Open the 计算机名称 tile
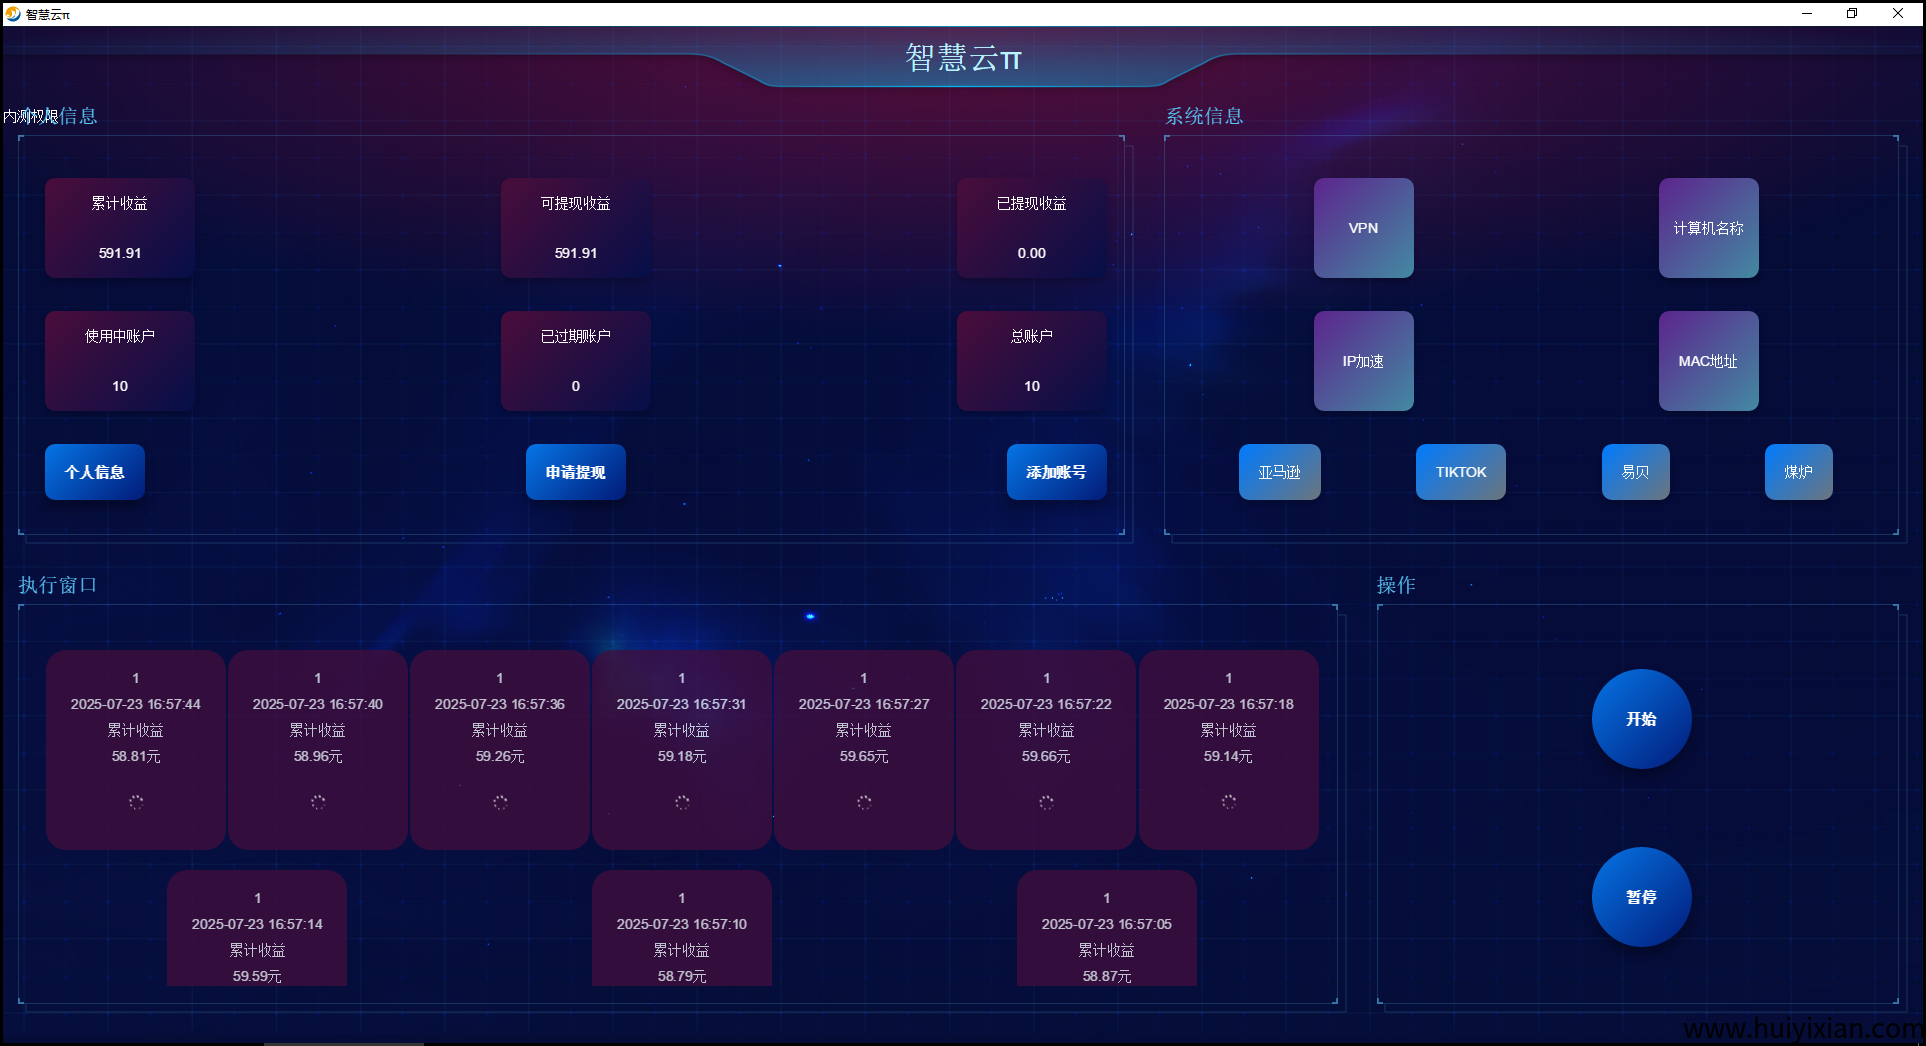This screenshot has width=1926, height=1046. point(1708,228)
